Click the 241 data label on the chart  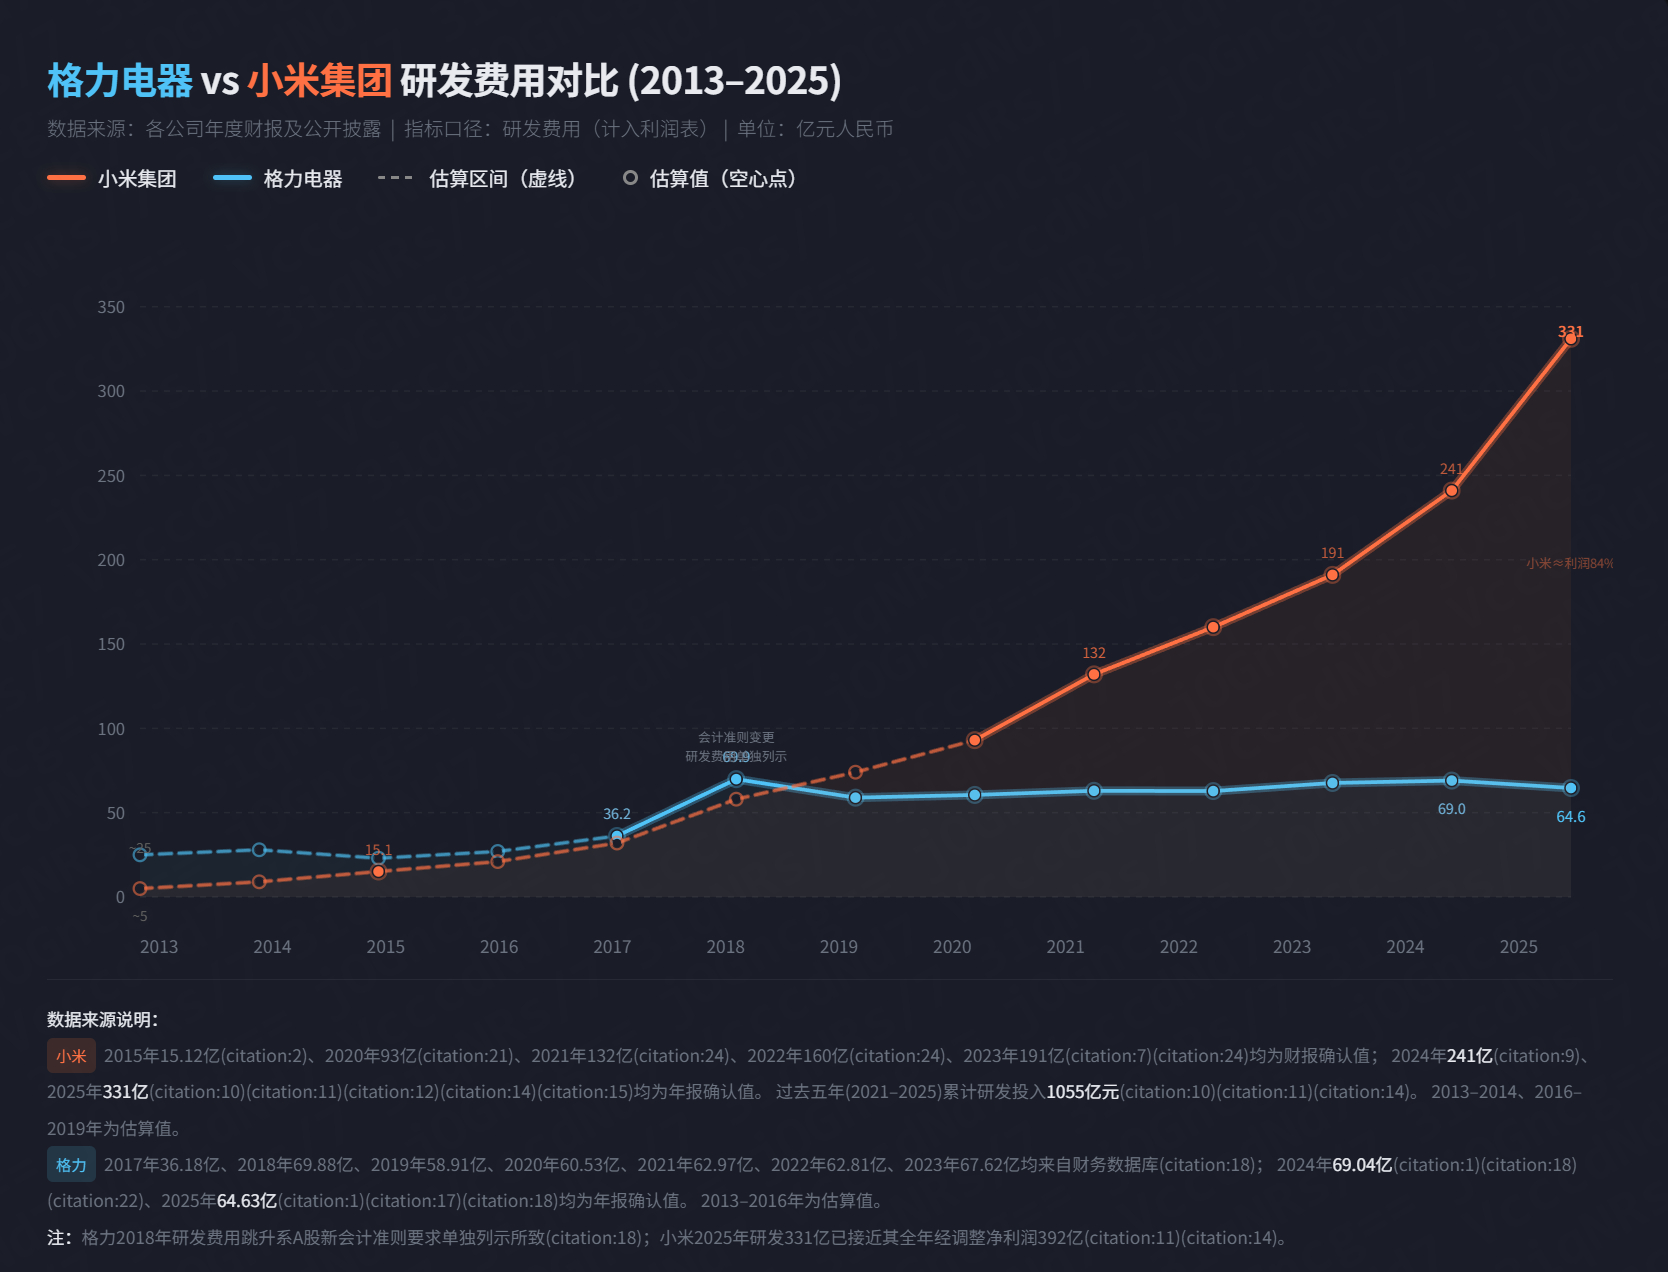tap(1452, 469)
